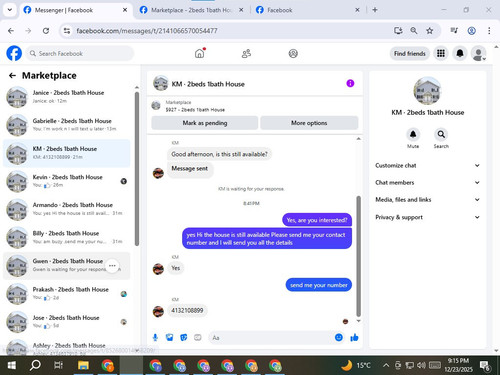The height and width of the screenshot is (375, 500).
Task: Open the Facebook menu grid icon
Action: tap(441, 53)
